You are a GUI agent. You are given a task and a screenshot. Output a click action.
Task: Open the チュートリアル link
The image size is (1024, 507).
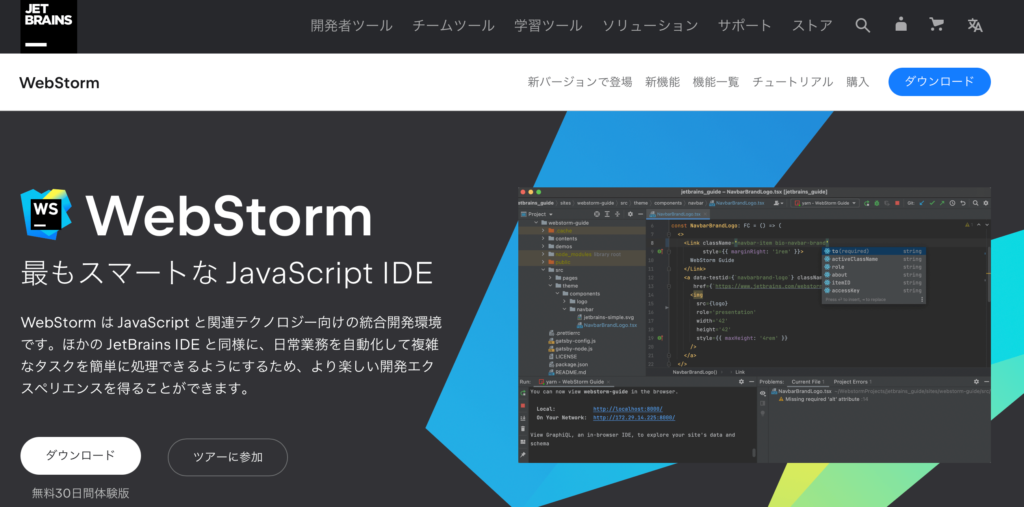793,82
